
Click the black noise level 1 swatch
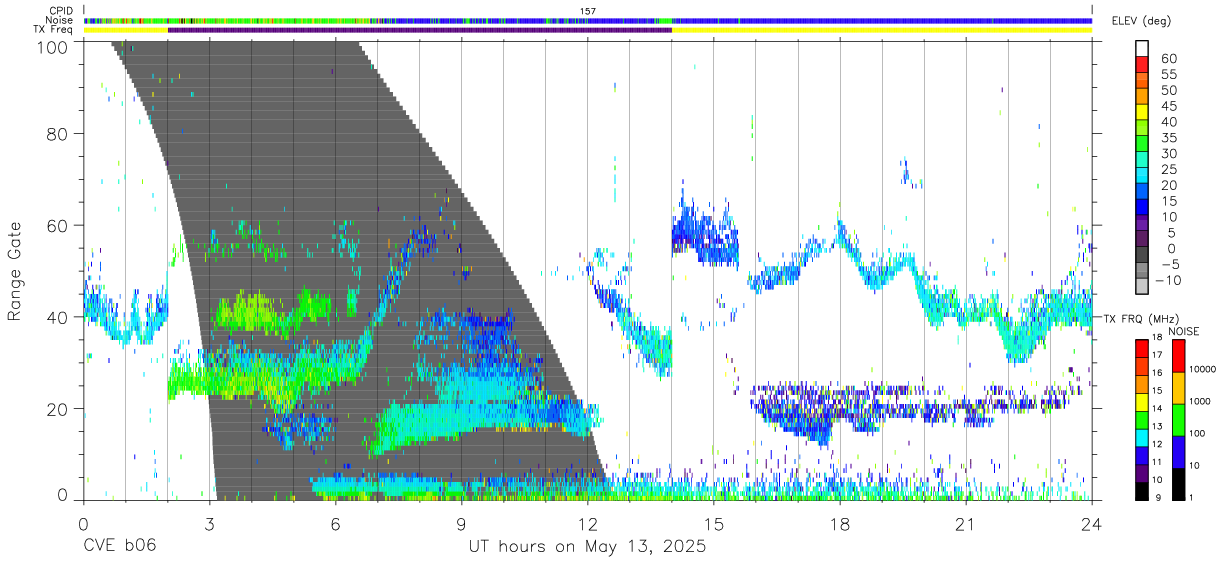(1179, 484)
